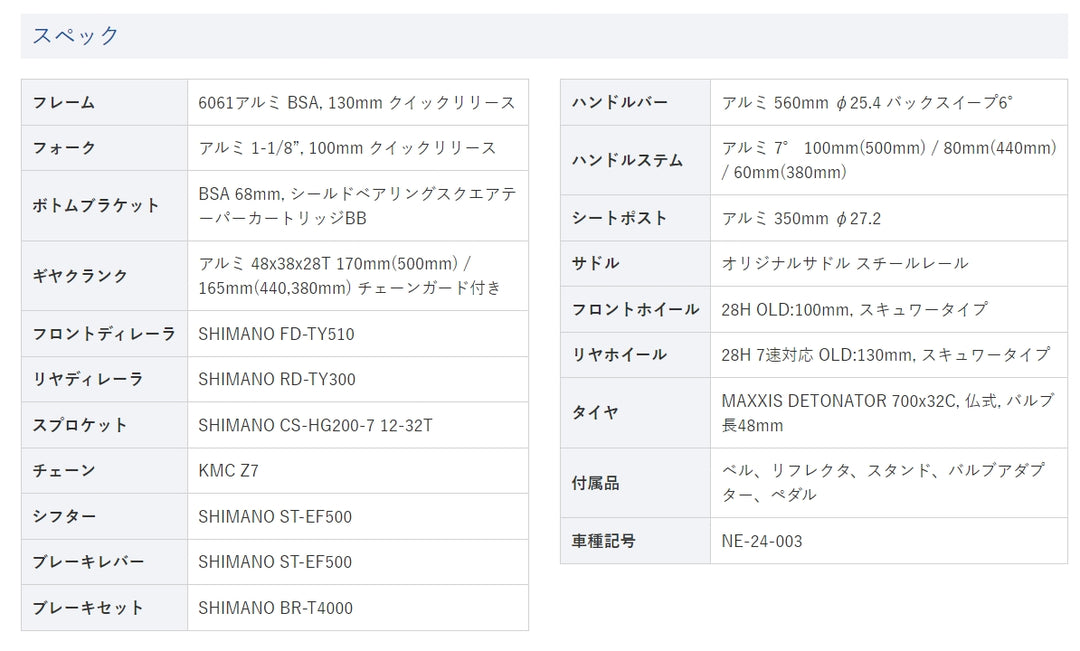This screenshot has width=1080, height=651.
Task: Select the ハンドルステム spec value cell
Action: (x=888, y=160)
